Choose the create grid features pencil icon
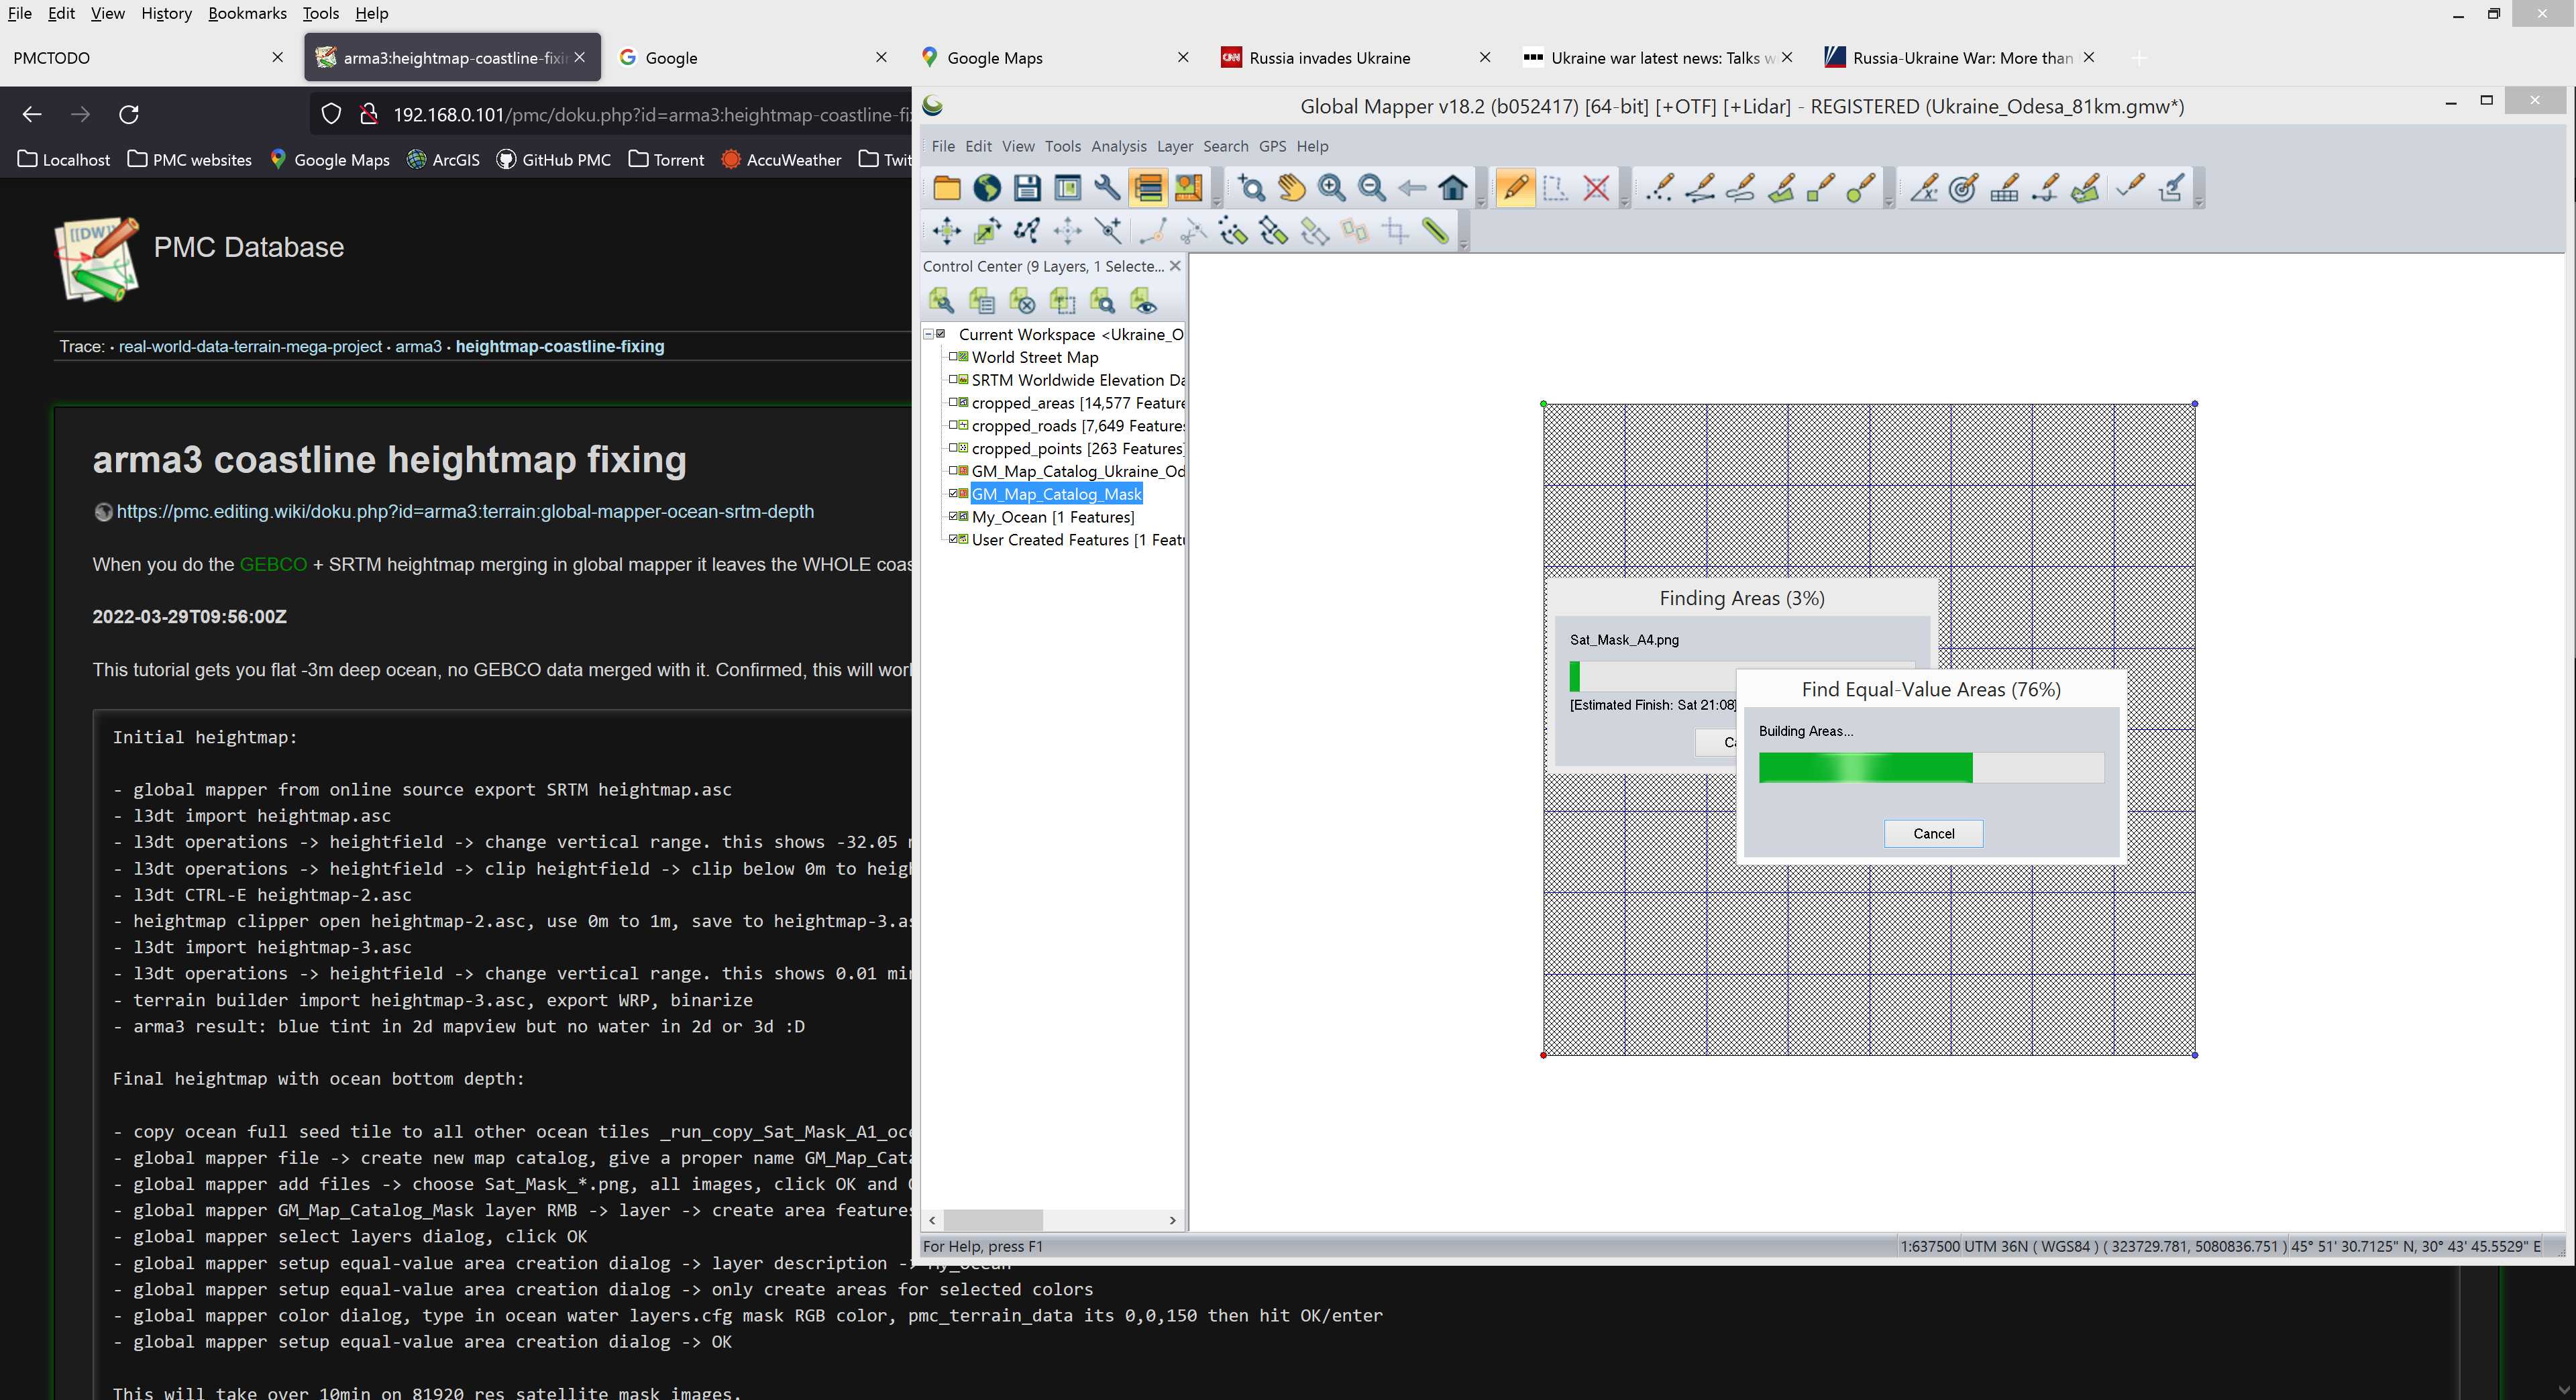Viewport: 2576px width, 1400px height. coord(2004,188)
